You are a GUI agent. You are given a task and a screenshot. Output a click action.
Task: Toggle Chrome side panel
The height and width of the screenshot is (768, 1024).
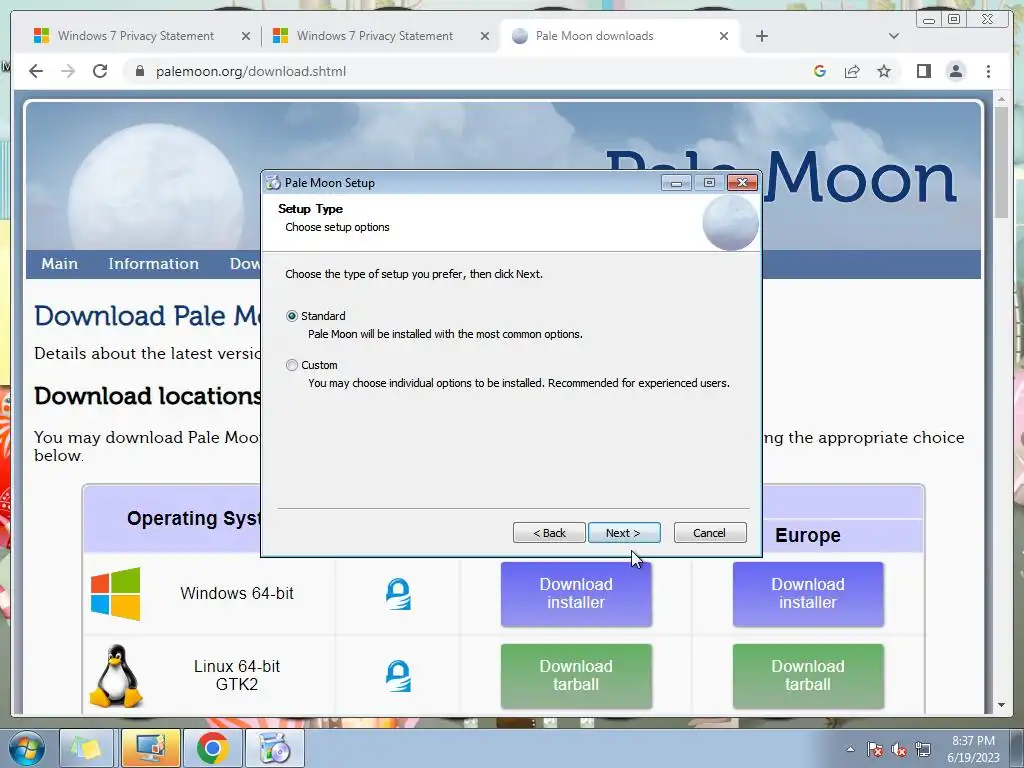click(x=923, y=71)
